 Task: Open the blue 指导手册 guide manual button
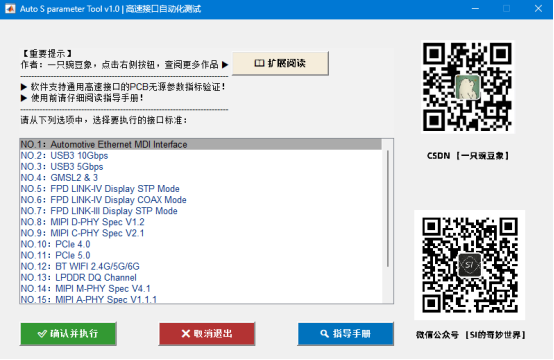tap(346, 334)
